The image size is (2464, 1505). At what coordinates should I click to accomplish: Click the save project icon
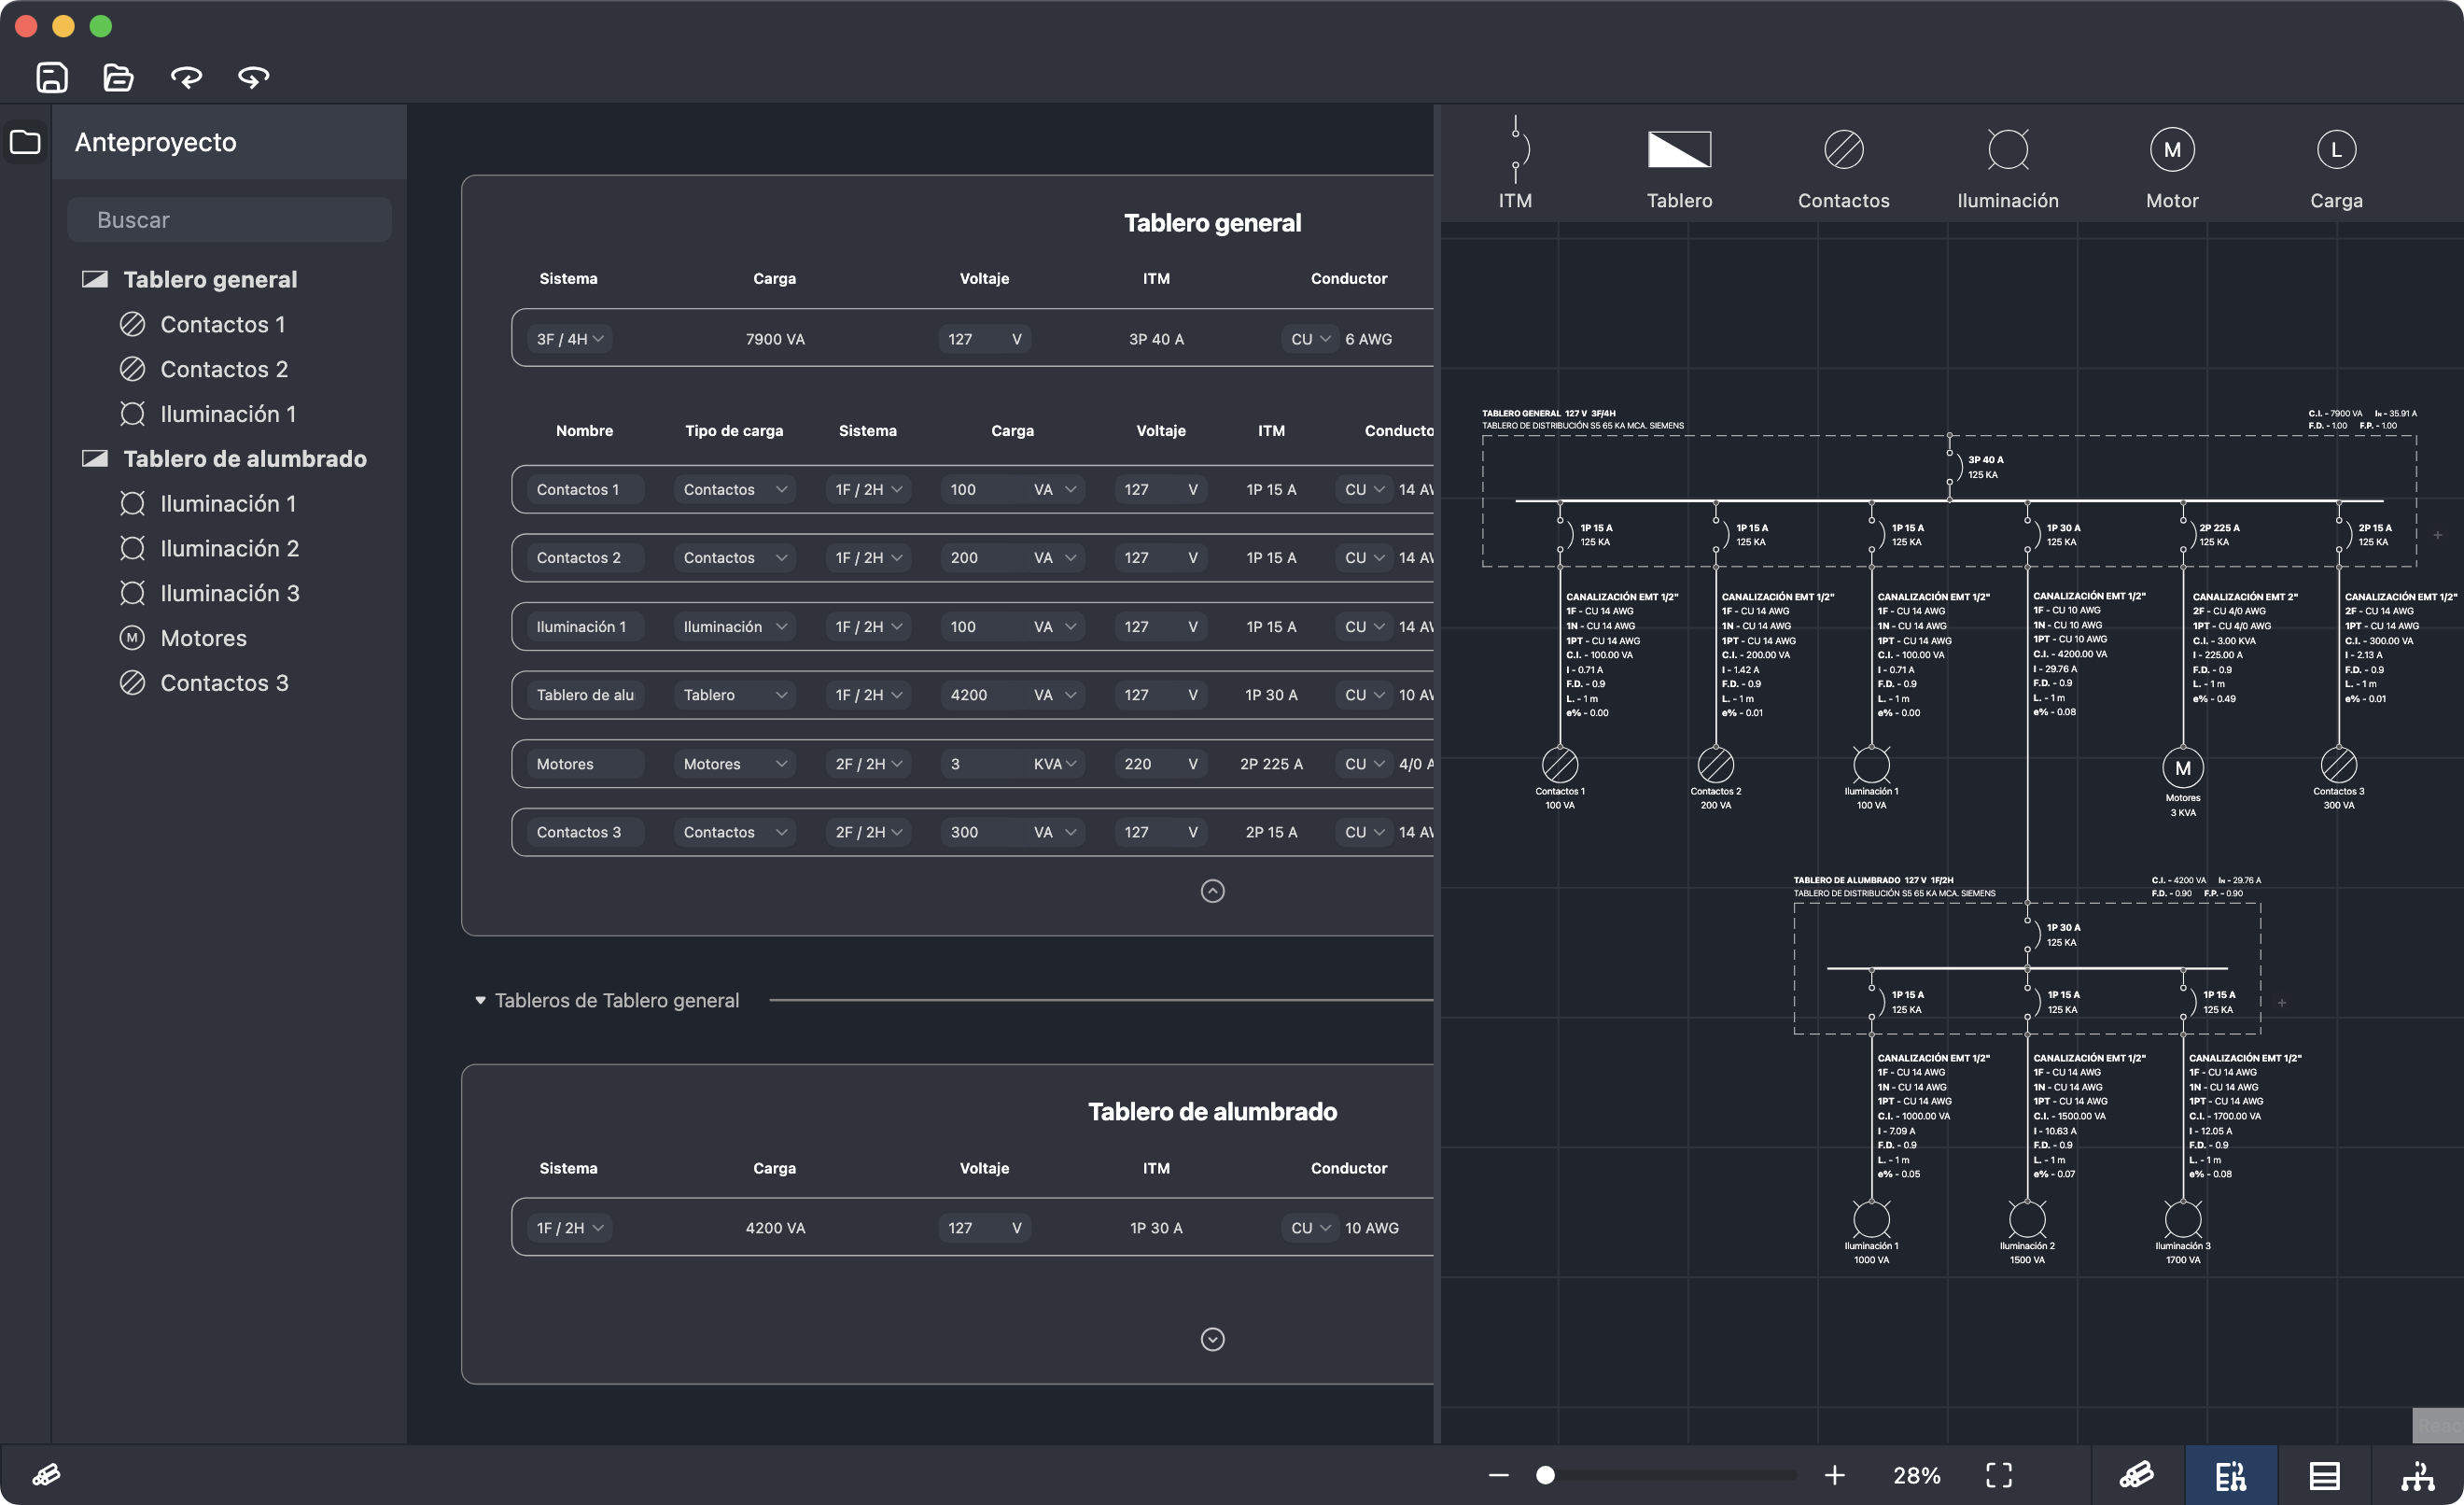coord(52,77)
